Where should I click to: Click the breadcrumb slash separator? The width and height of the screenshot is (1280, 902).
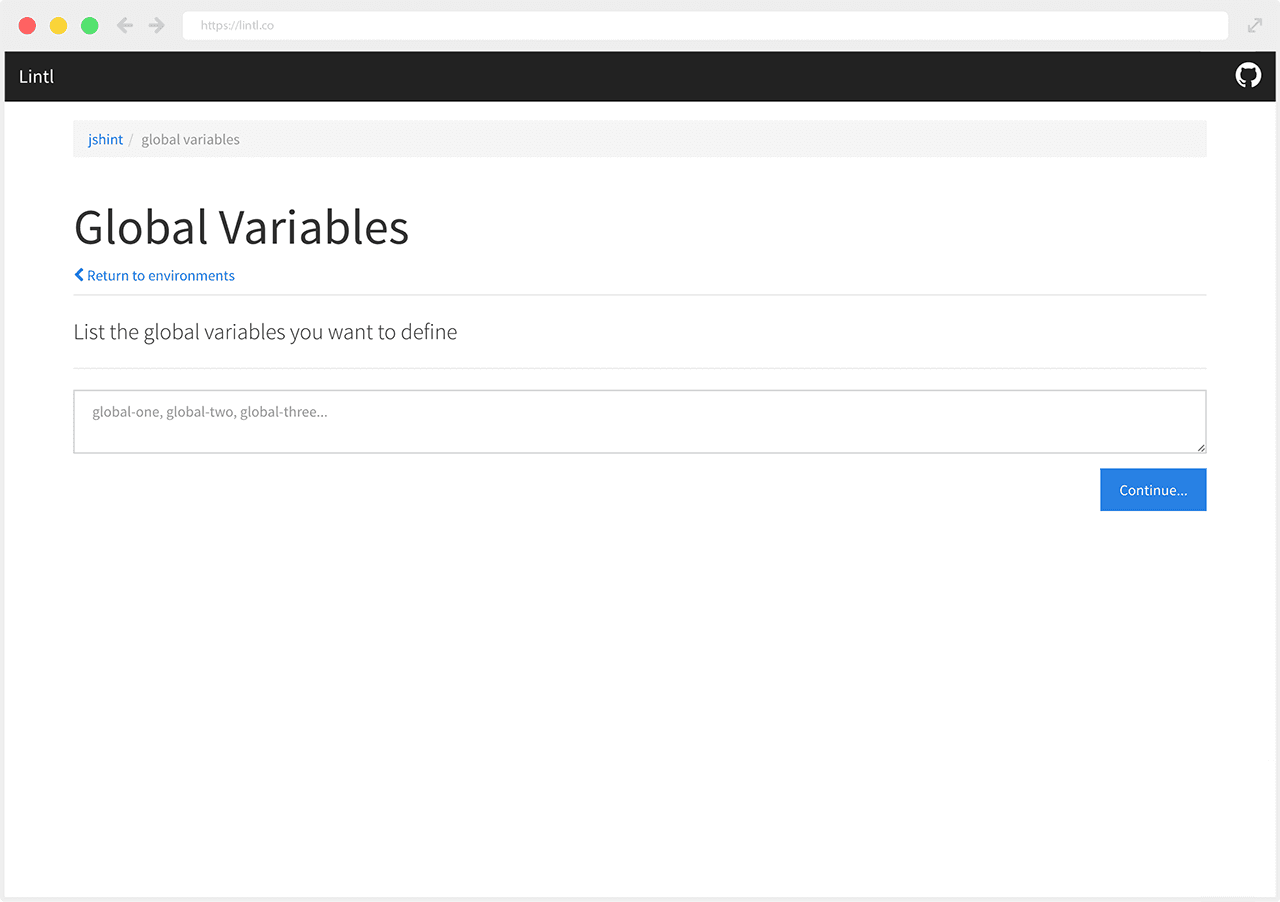tap(131, 139)
